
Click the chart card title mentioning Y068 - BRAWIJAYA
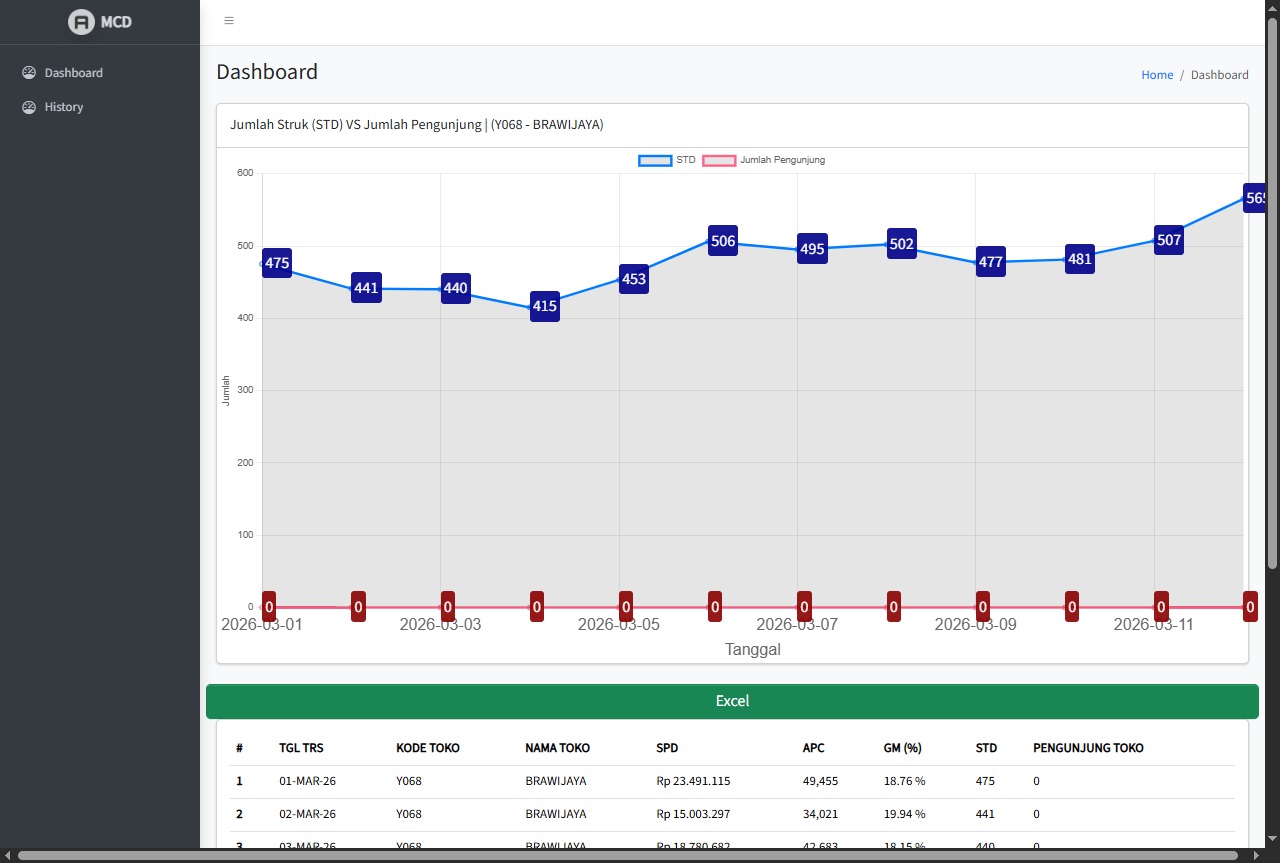417,125
